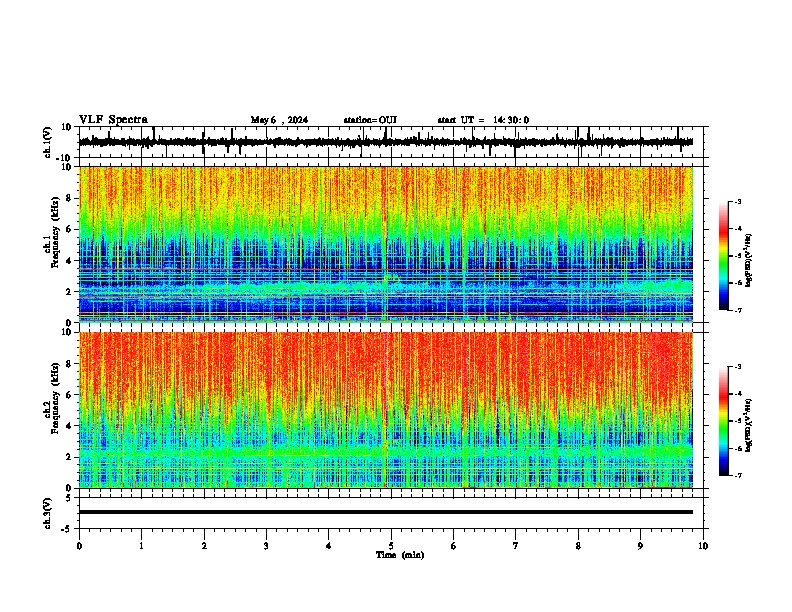The height and width of the screenshot is (612, 792).
Task: Click the ch.2 color bar unit label
Action: click(x=749, y=425)
